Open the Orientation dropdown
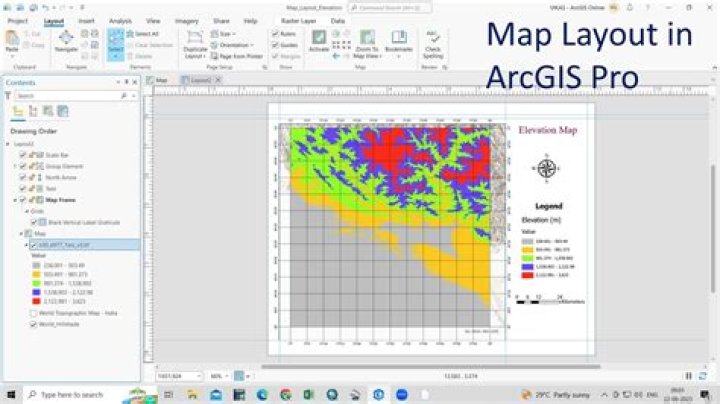Viewport: 720px width, 404px height. pyautogui.click(x=232, y=45)
